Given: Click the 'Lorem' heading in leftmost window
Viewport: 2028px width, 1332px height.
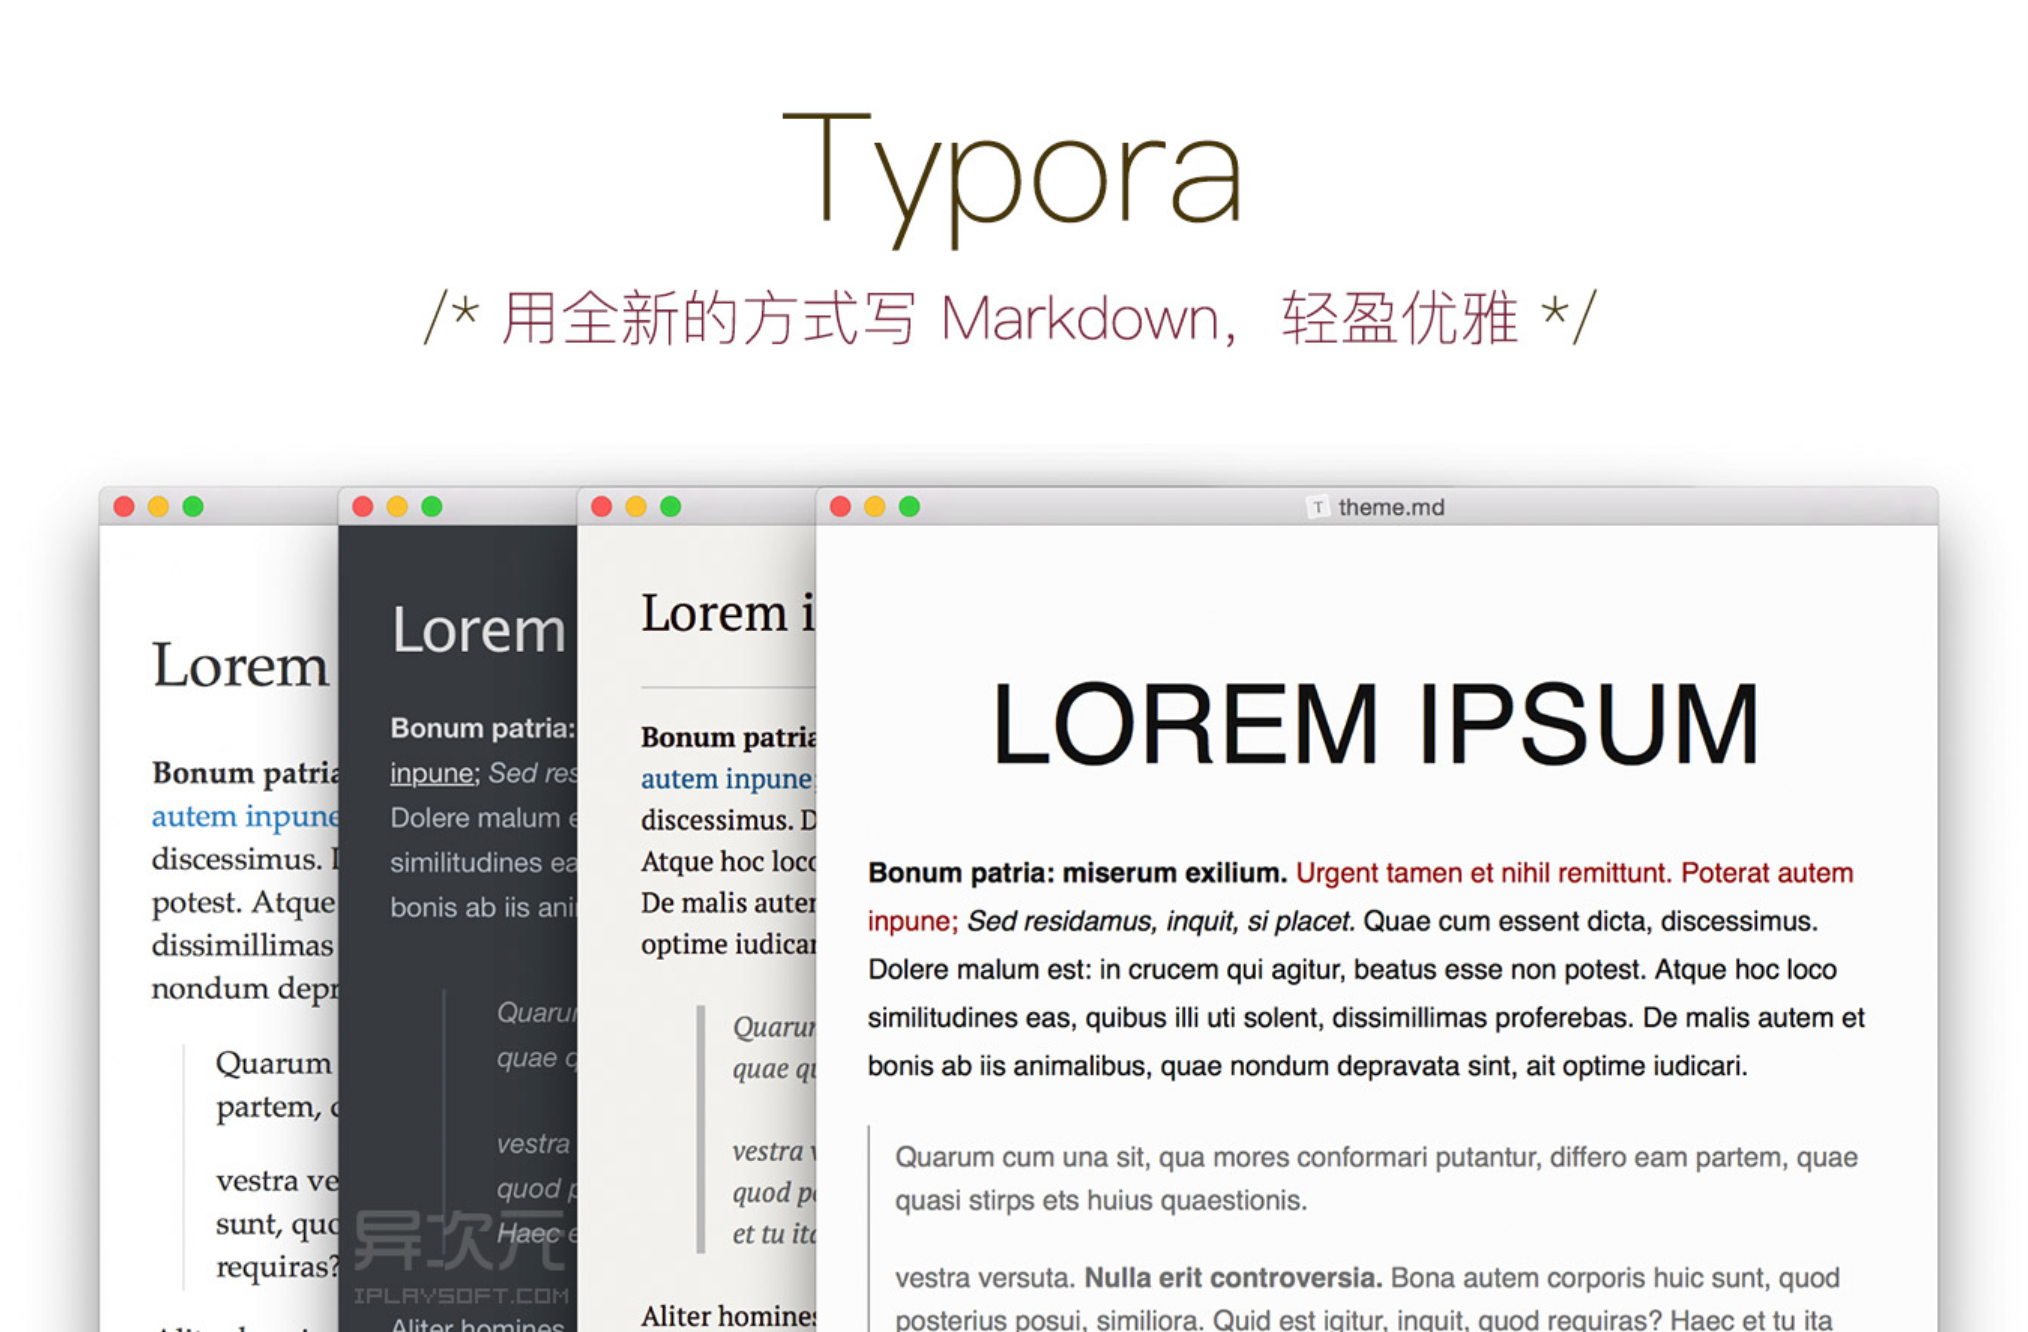Looking at the screenshot, I should pyautogui.click(x=240, y=666).
